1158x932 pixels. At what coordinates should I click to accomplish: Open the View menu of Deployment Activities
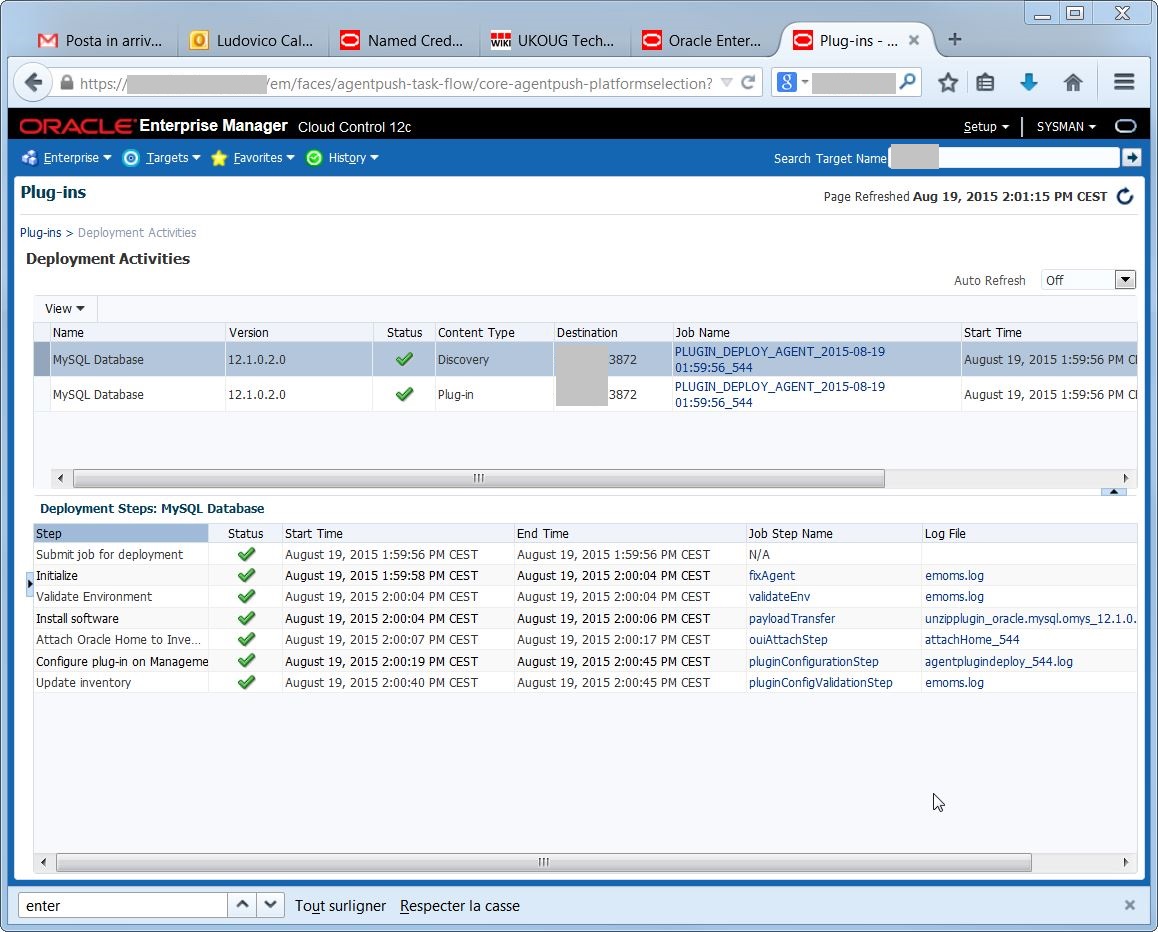point(65,309)
